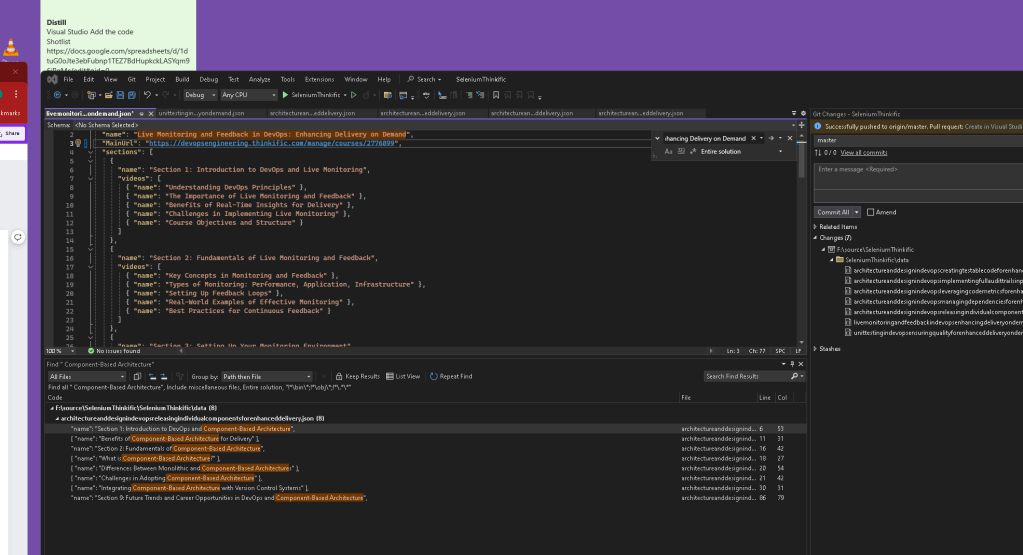This screenshot has width=1023, height=555.
Task: Expand all results in Find panel
Action: pyautogui.click(x=164, y=376)
